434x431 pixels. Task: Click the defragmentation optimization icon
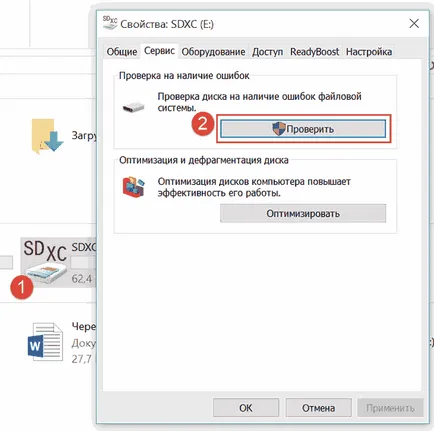pyautogui.click(x=134, y=187)
